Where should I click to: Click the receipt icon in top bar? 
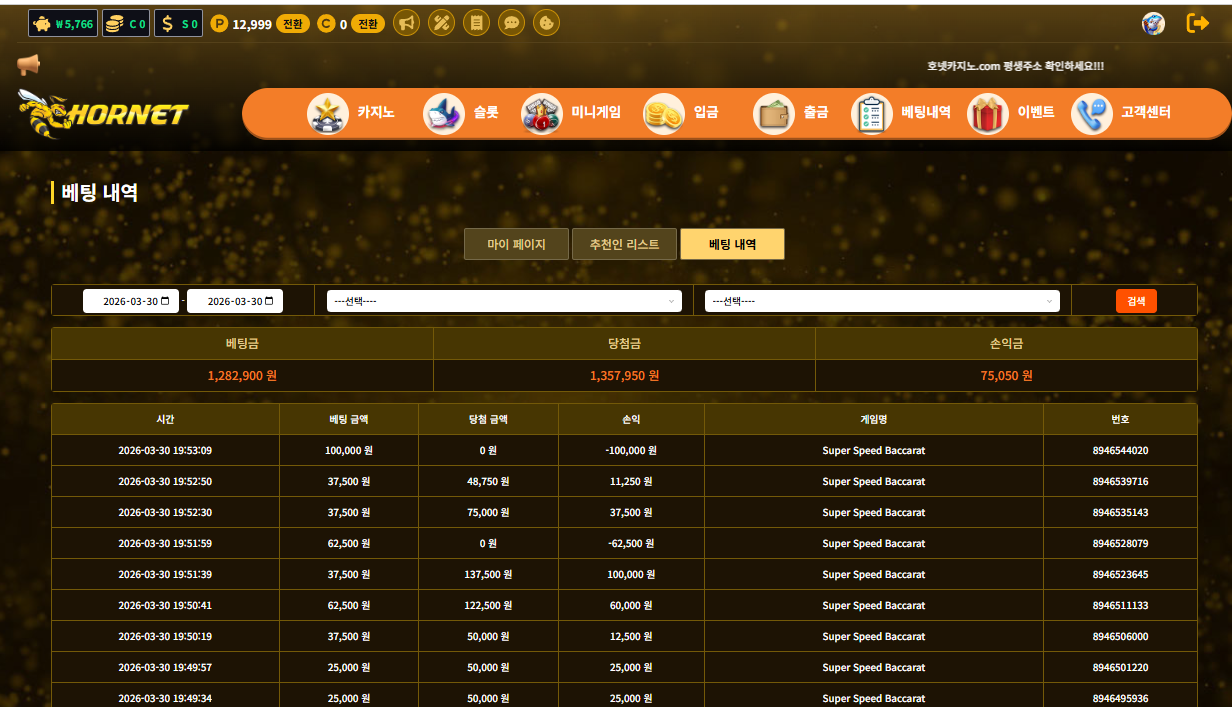coord(476,23)
